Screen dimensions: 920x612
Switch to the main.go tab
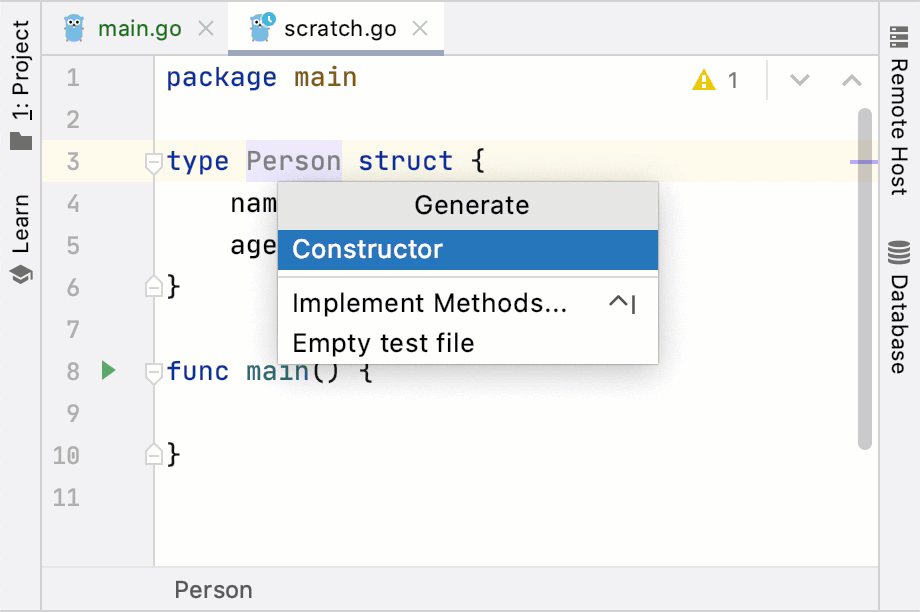pyautogui.click(x=140, y=29)
